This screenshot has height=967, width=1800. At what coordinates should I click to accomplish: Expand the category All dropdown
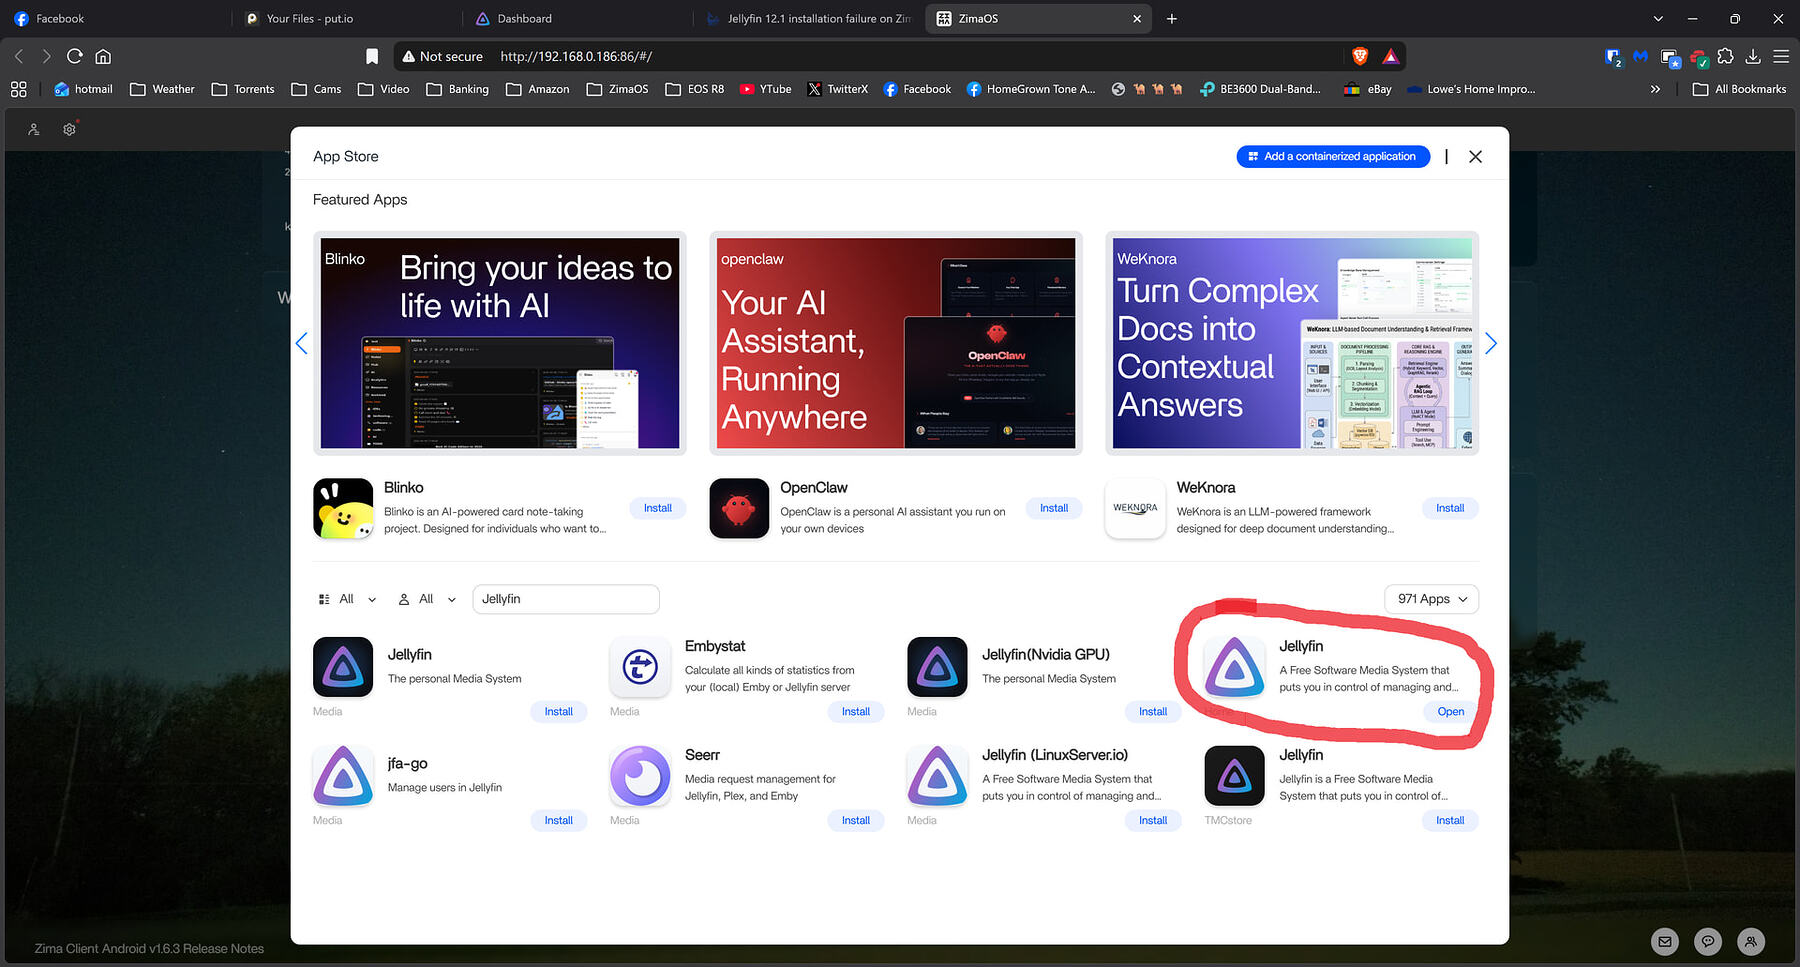347,599
